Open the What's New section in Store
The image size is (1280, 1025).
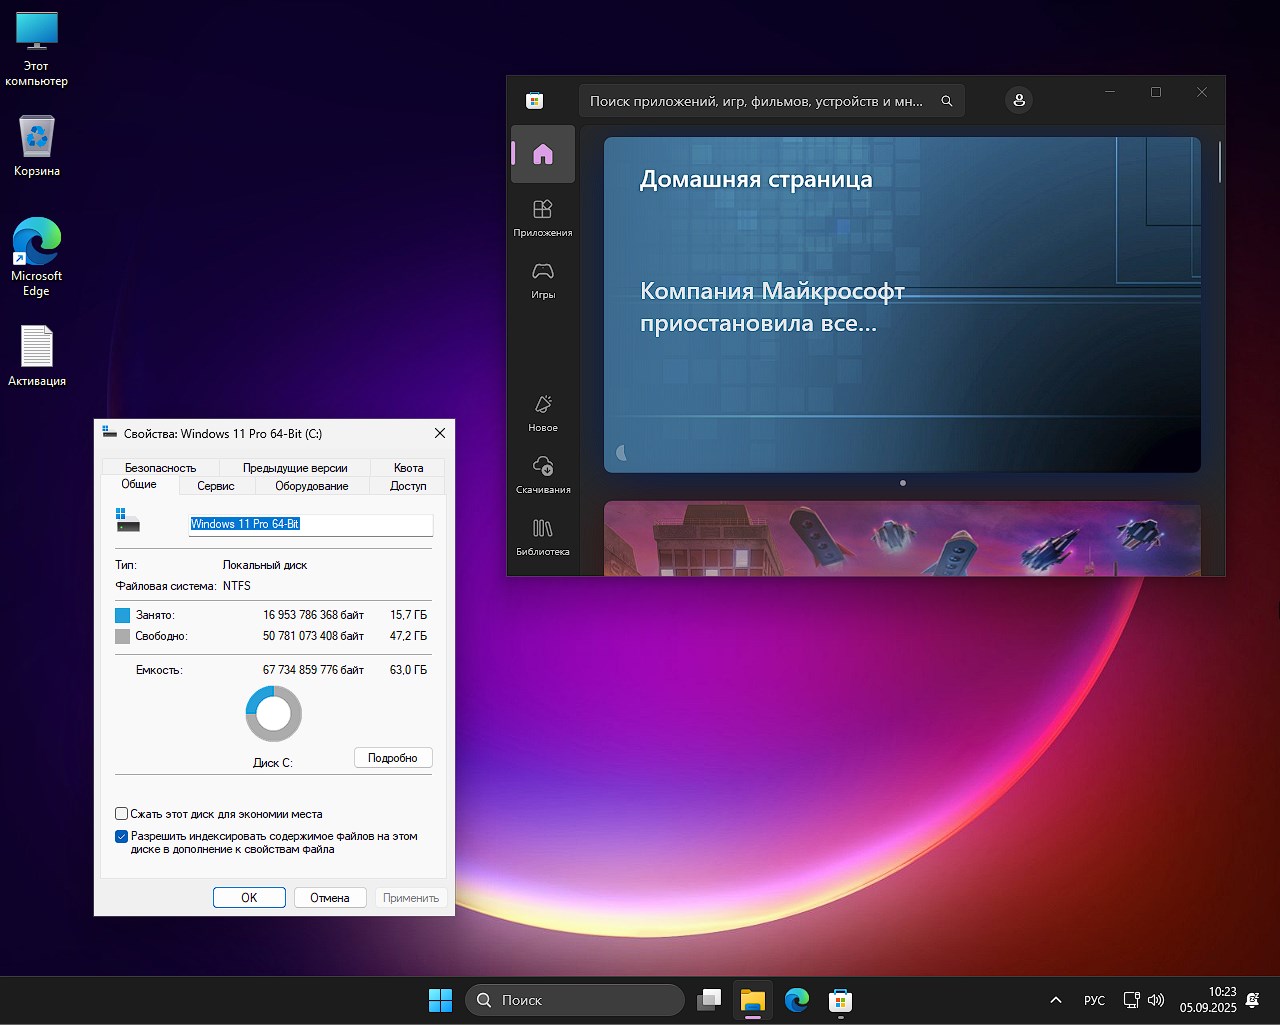click(542, 412)
